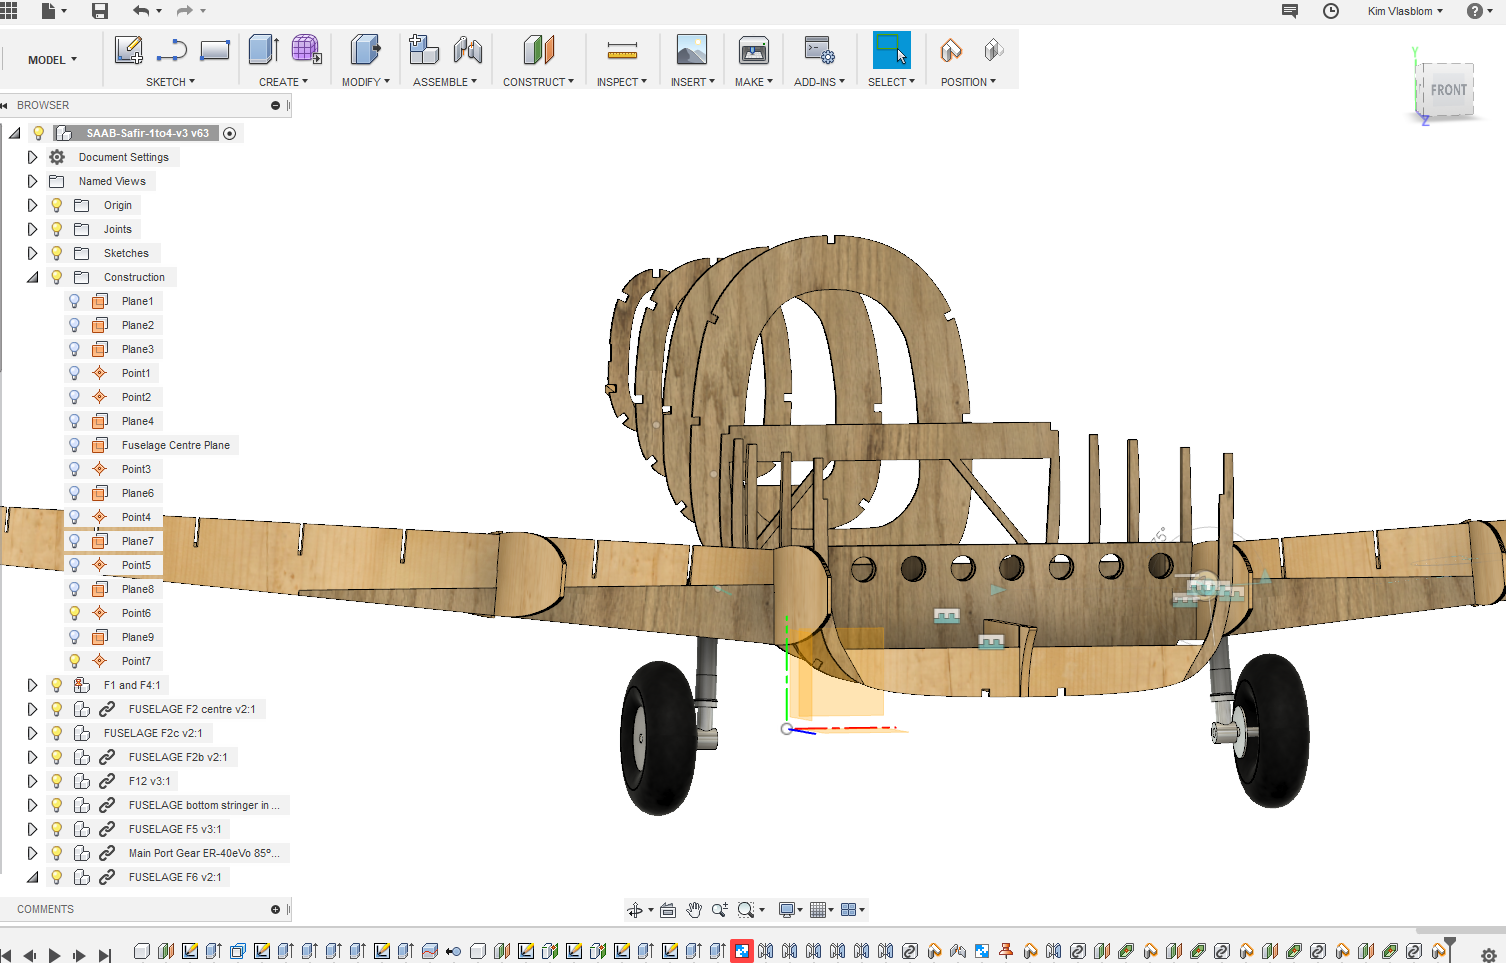The width and height of the screenshot is (1507, 963).
Task: Toggle visibility lightbulb for Origin folder
Action: coord(57,205)
